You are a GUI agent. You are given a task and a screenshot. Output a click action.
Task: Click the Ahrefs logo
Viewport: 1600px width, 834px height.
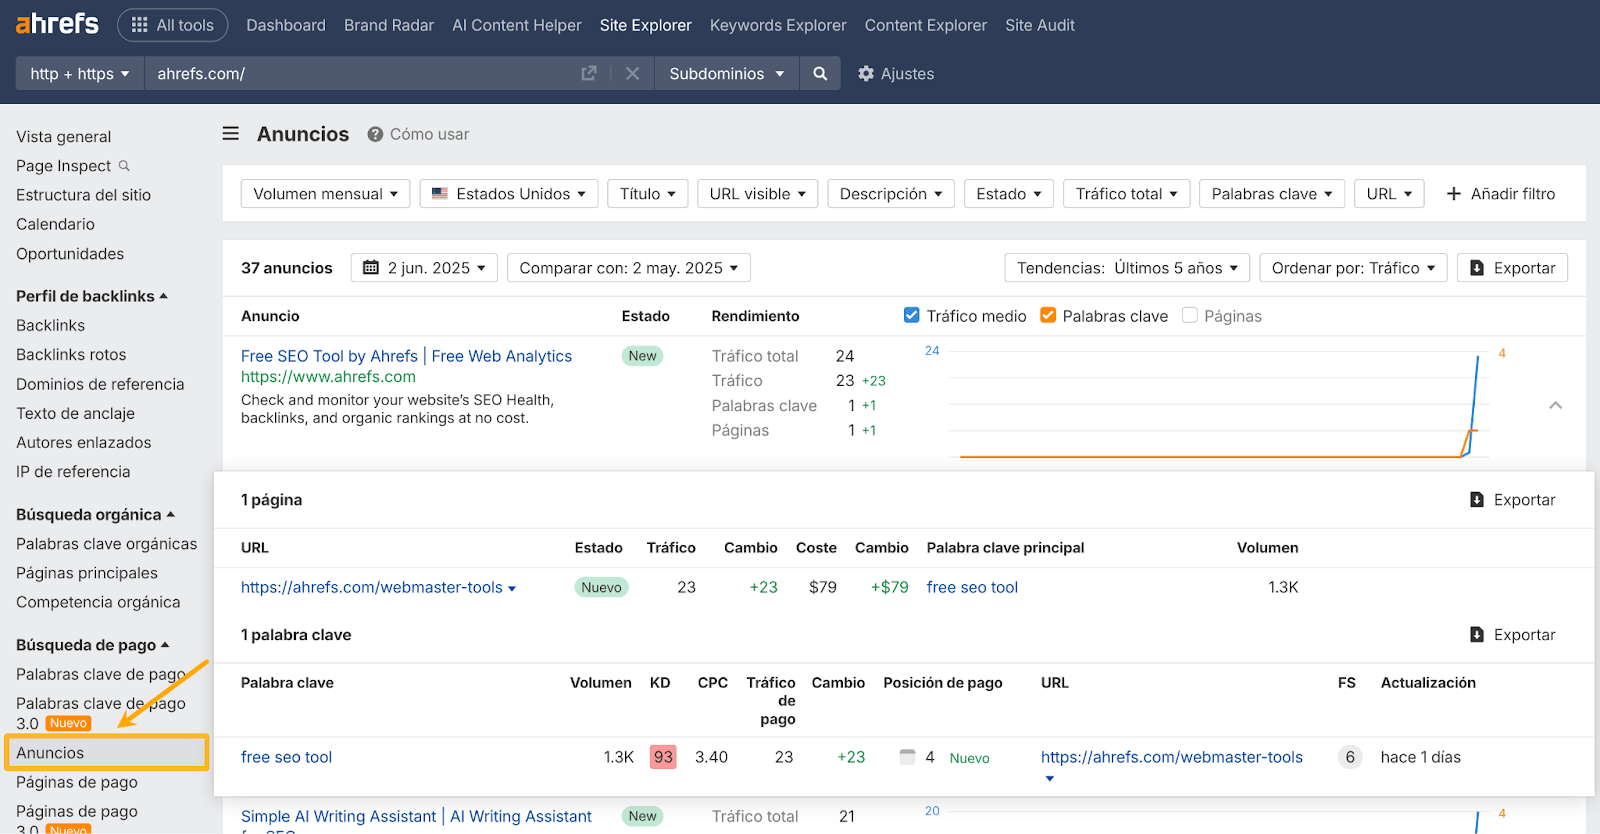pos(57,24)
